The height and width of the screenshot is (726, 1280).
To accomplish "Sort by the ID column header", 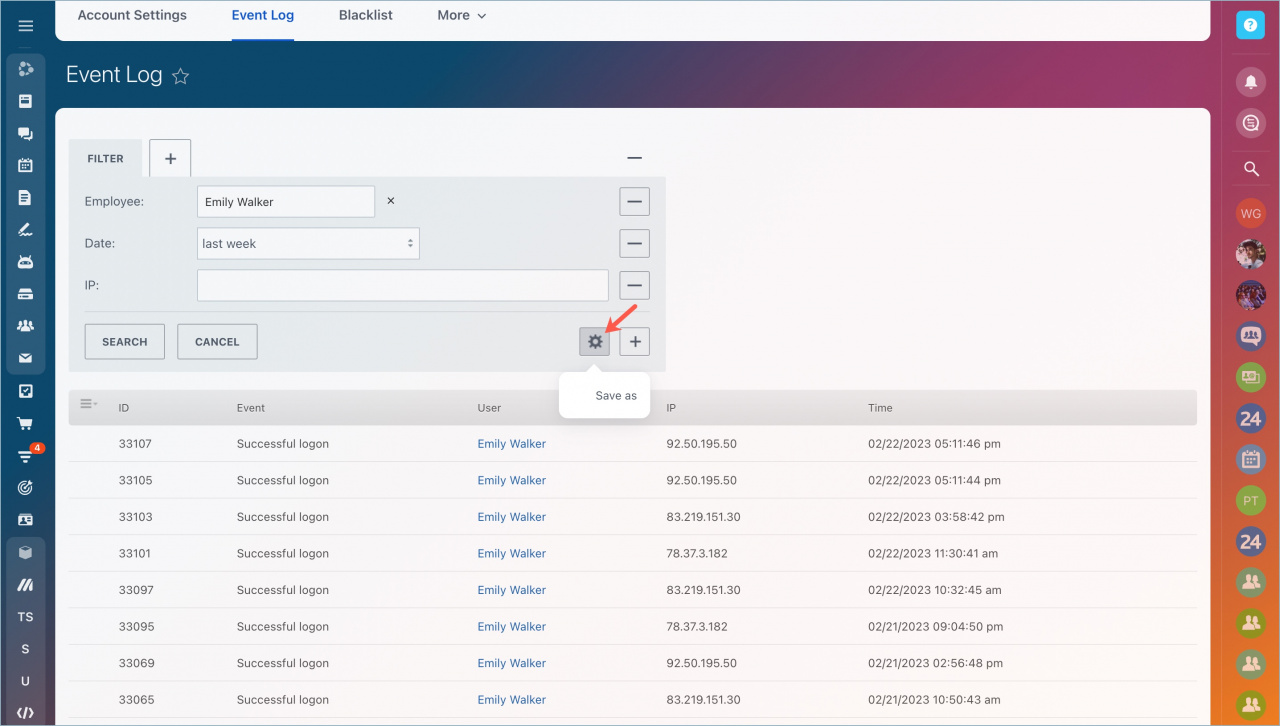I will [x=124, y=408].
